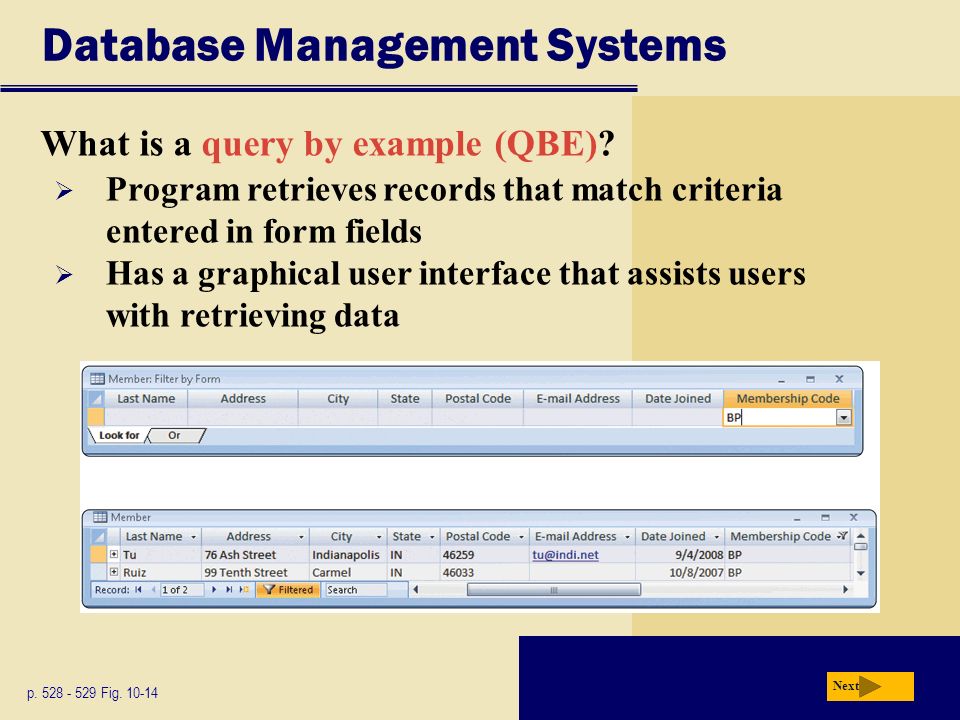This screenshot has height=720, width=960.
Task: Click select-all corner box in Filter by Form
Action: pos(96,399)
